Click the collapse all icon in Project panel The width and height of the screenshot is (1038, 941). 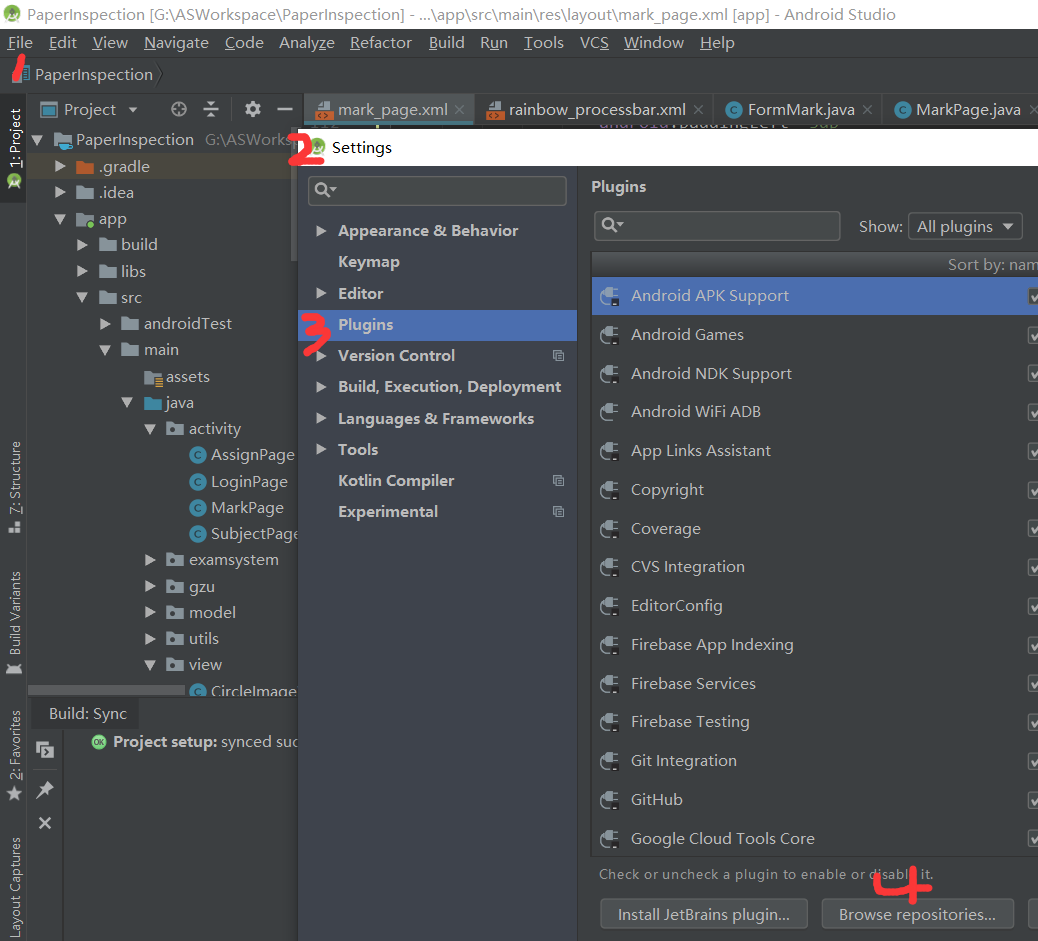(211, 109)
